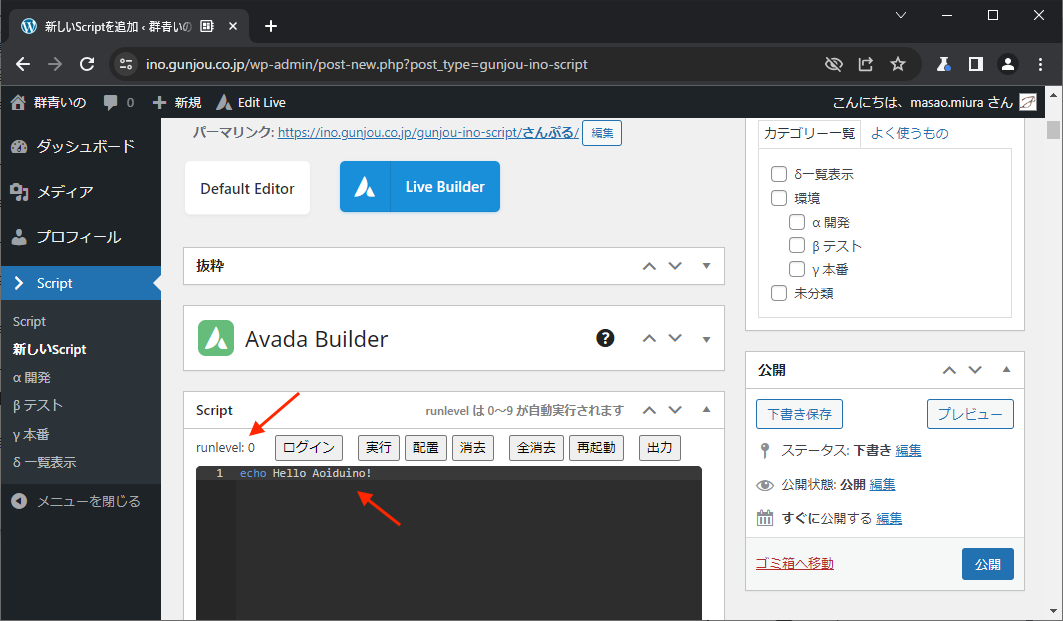This screenshot has width=1063, height=621.
Task: Open メディア in the admin sidebar
Action: [65, 192]
